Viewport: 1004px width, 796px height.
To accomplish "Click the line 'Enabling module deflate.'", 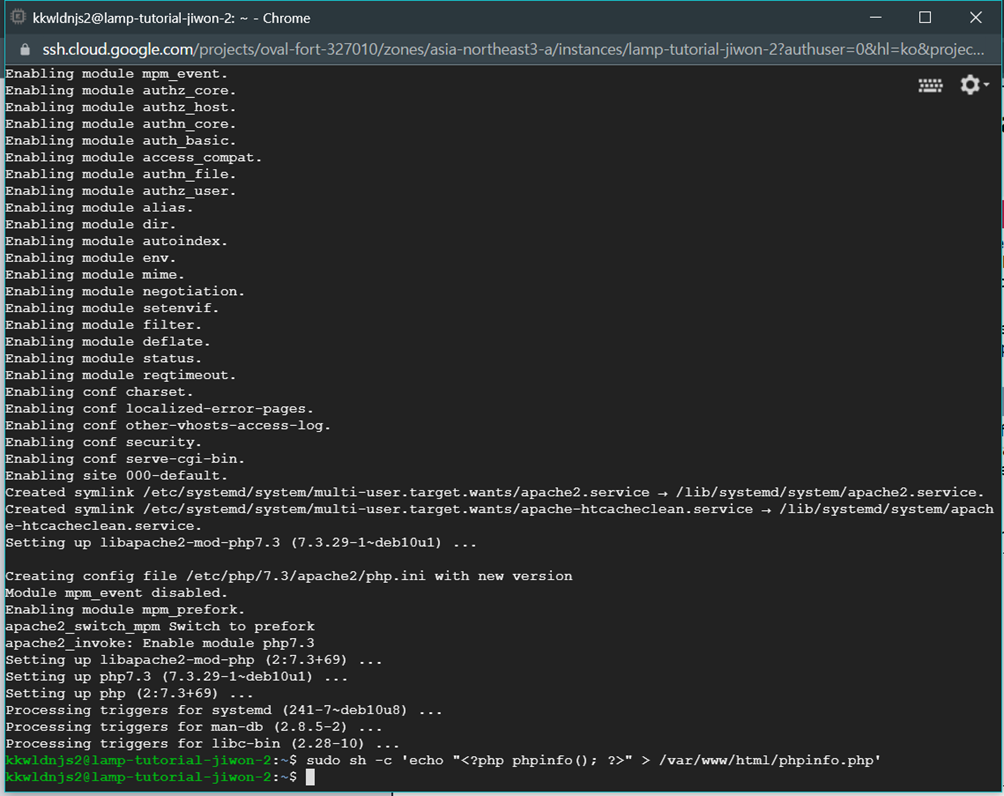I will 108,342.
